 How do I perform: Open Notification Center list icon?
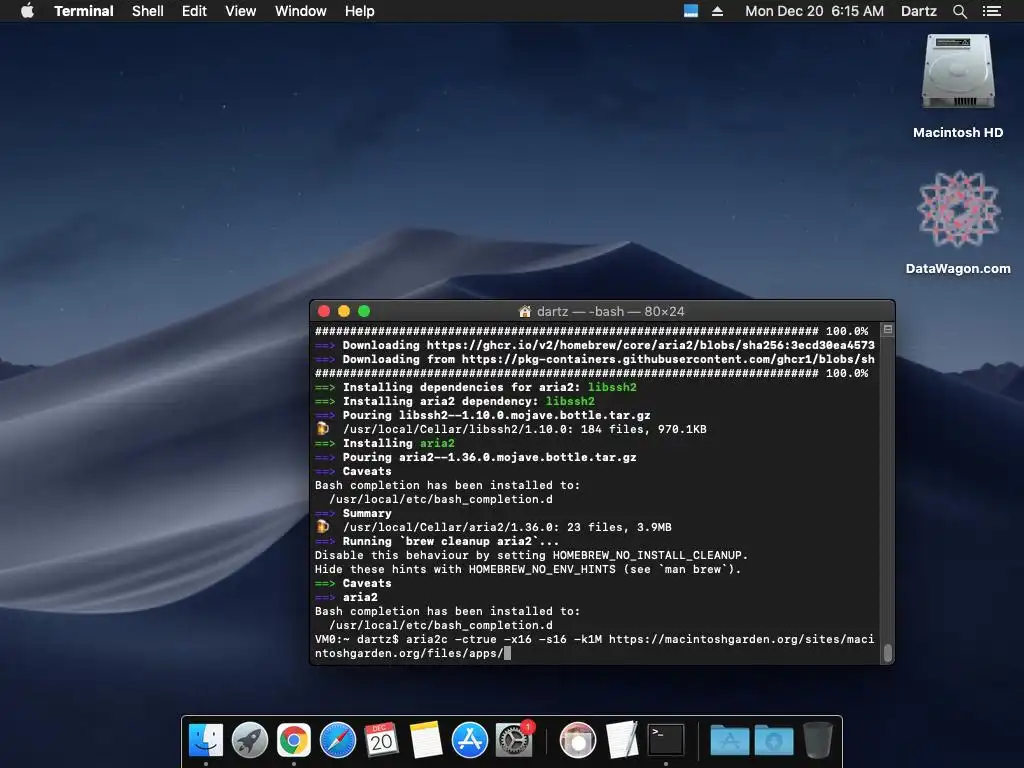tap(992, 11)
